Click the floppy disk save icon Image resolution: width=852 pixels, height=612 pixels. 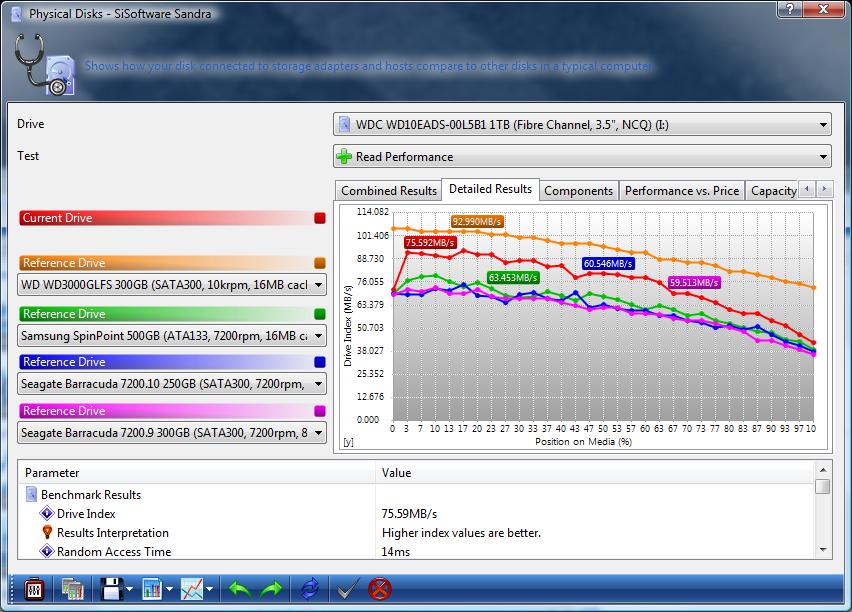(112, 589)
